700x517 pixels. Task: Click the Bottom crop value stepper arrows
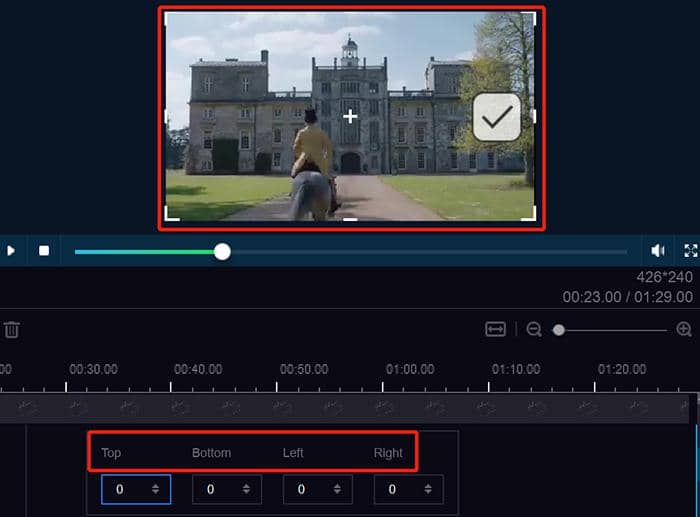(x=246, y=489)
